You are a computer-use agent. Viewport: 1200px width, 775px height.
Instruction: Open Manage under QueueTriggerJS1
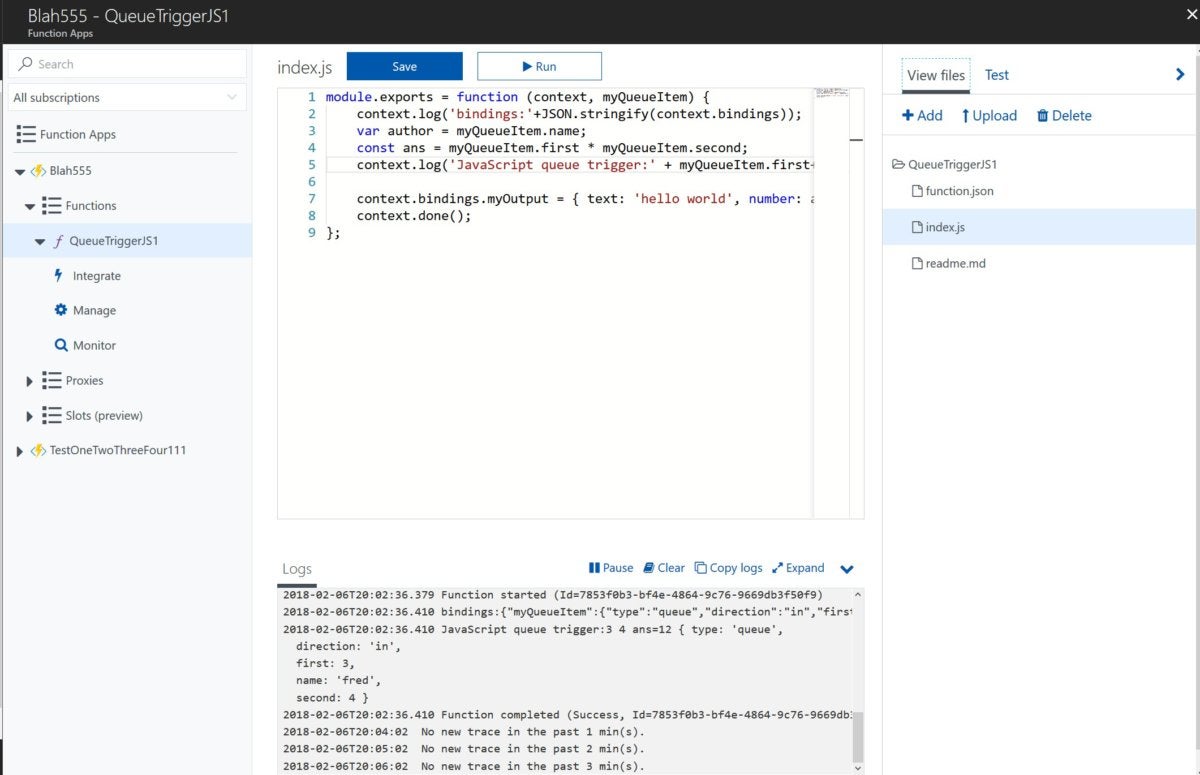pos(94,311)
